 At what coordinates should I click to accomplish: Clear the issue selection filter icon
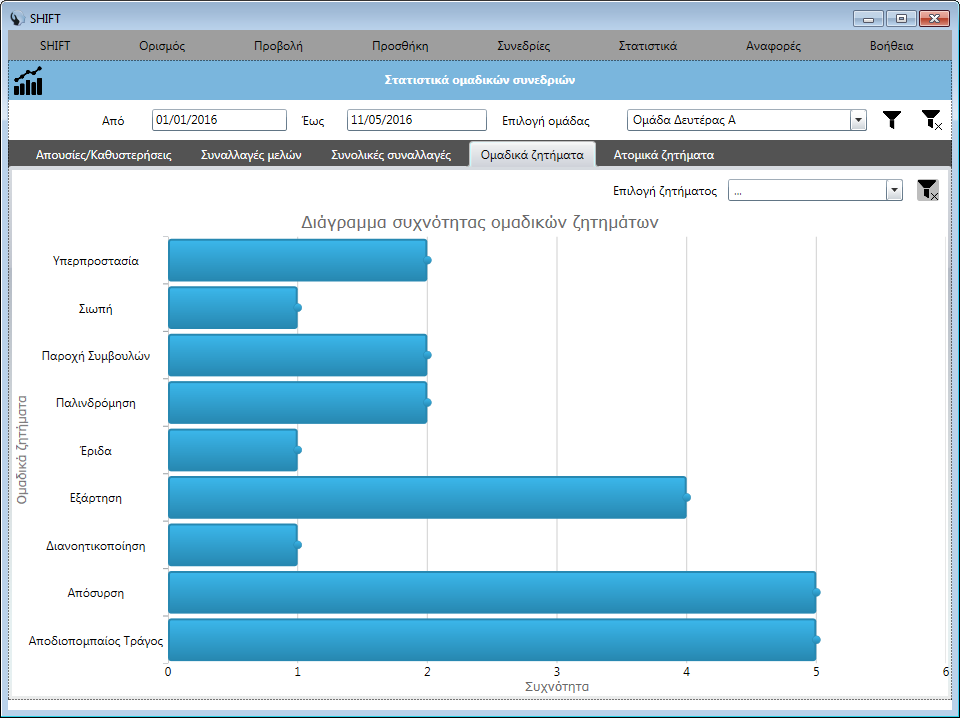click(x=928, y=190)
